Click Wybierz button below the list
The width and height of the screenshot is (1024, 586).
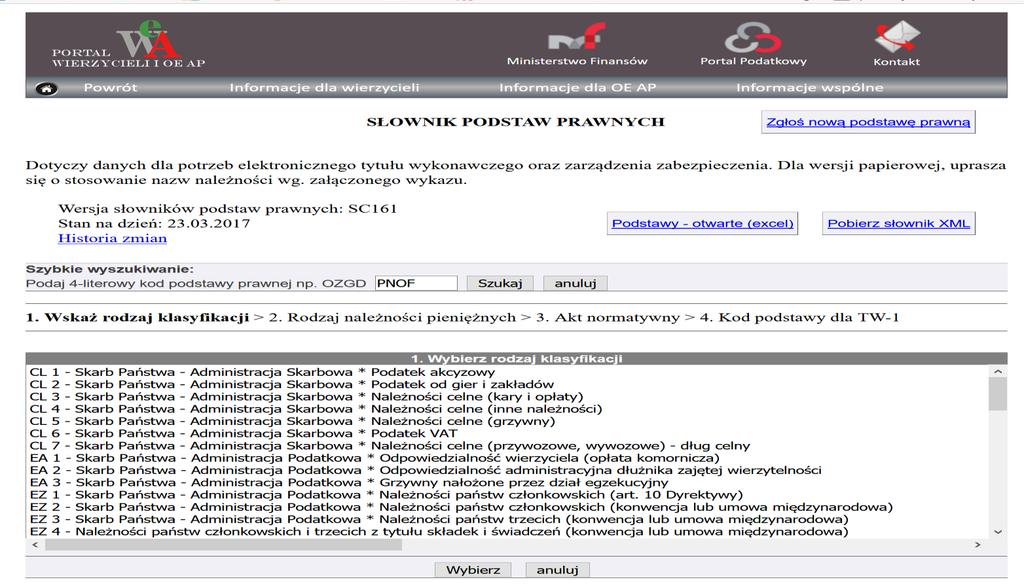(x=473, y=570)
